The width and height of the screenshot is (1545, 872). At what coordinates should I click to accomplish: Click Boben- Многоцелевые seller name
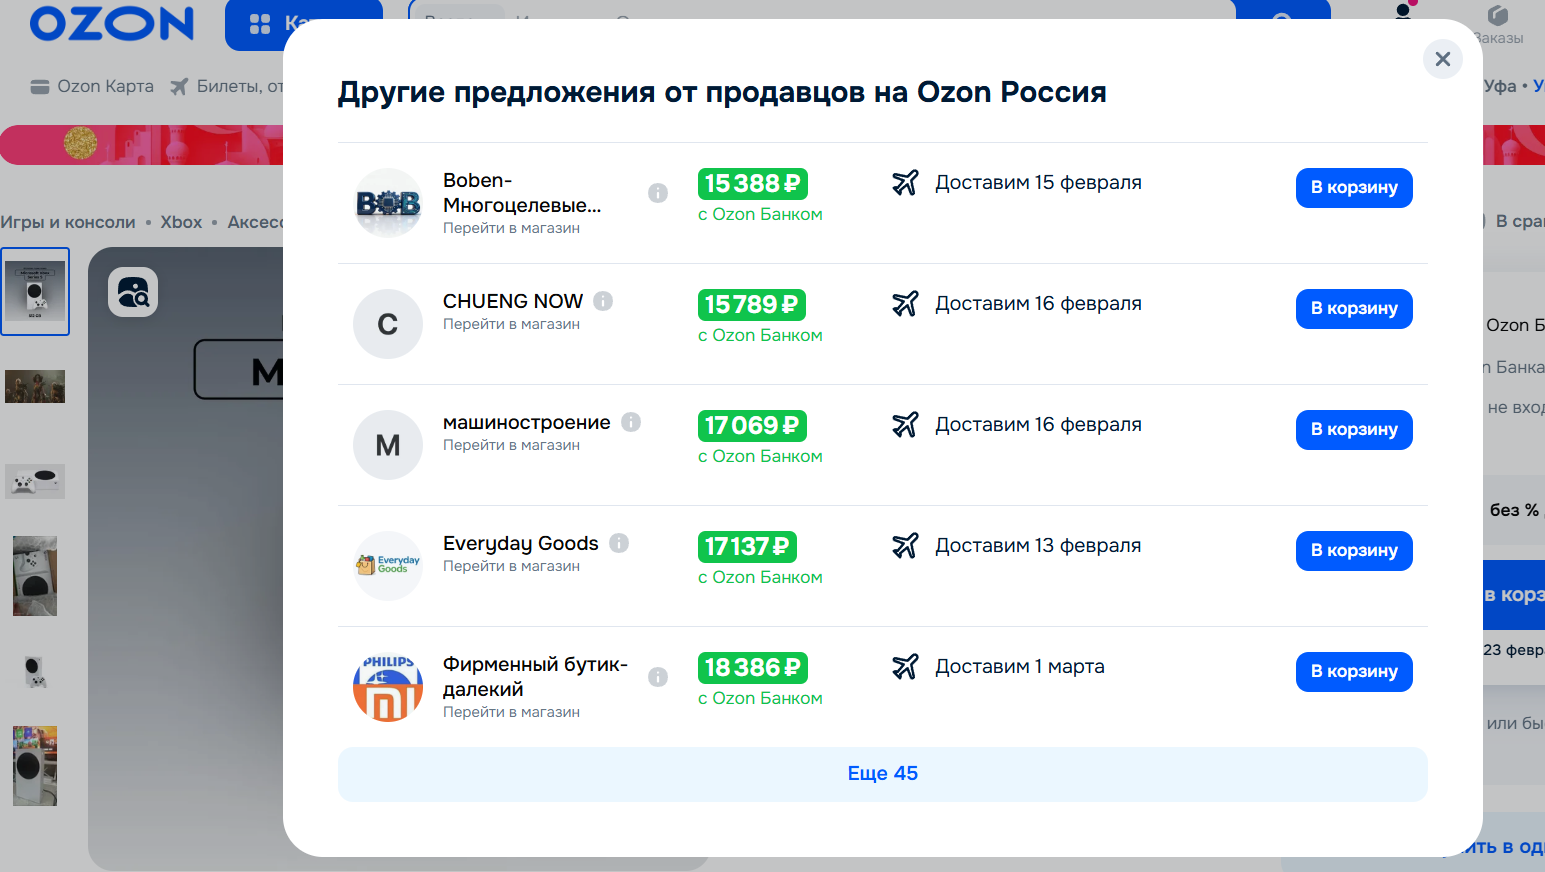click(x=522, y=193)
